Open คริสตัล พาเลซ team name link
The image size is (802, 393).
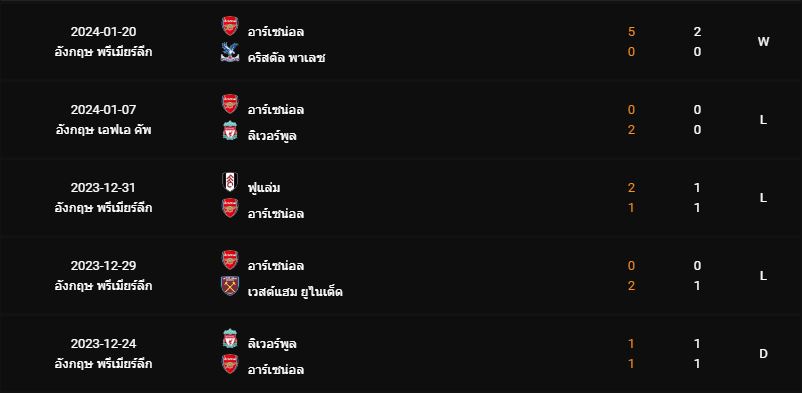click(286, 58)
